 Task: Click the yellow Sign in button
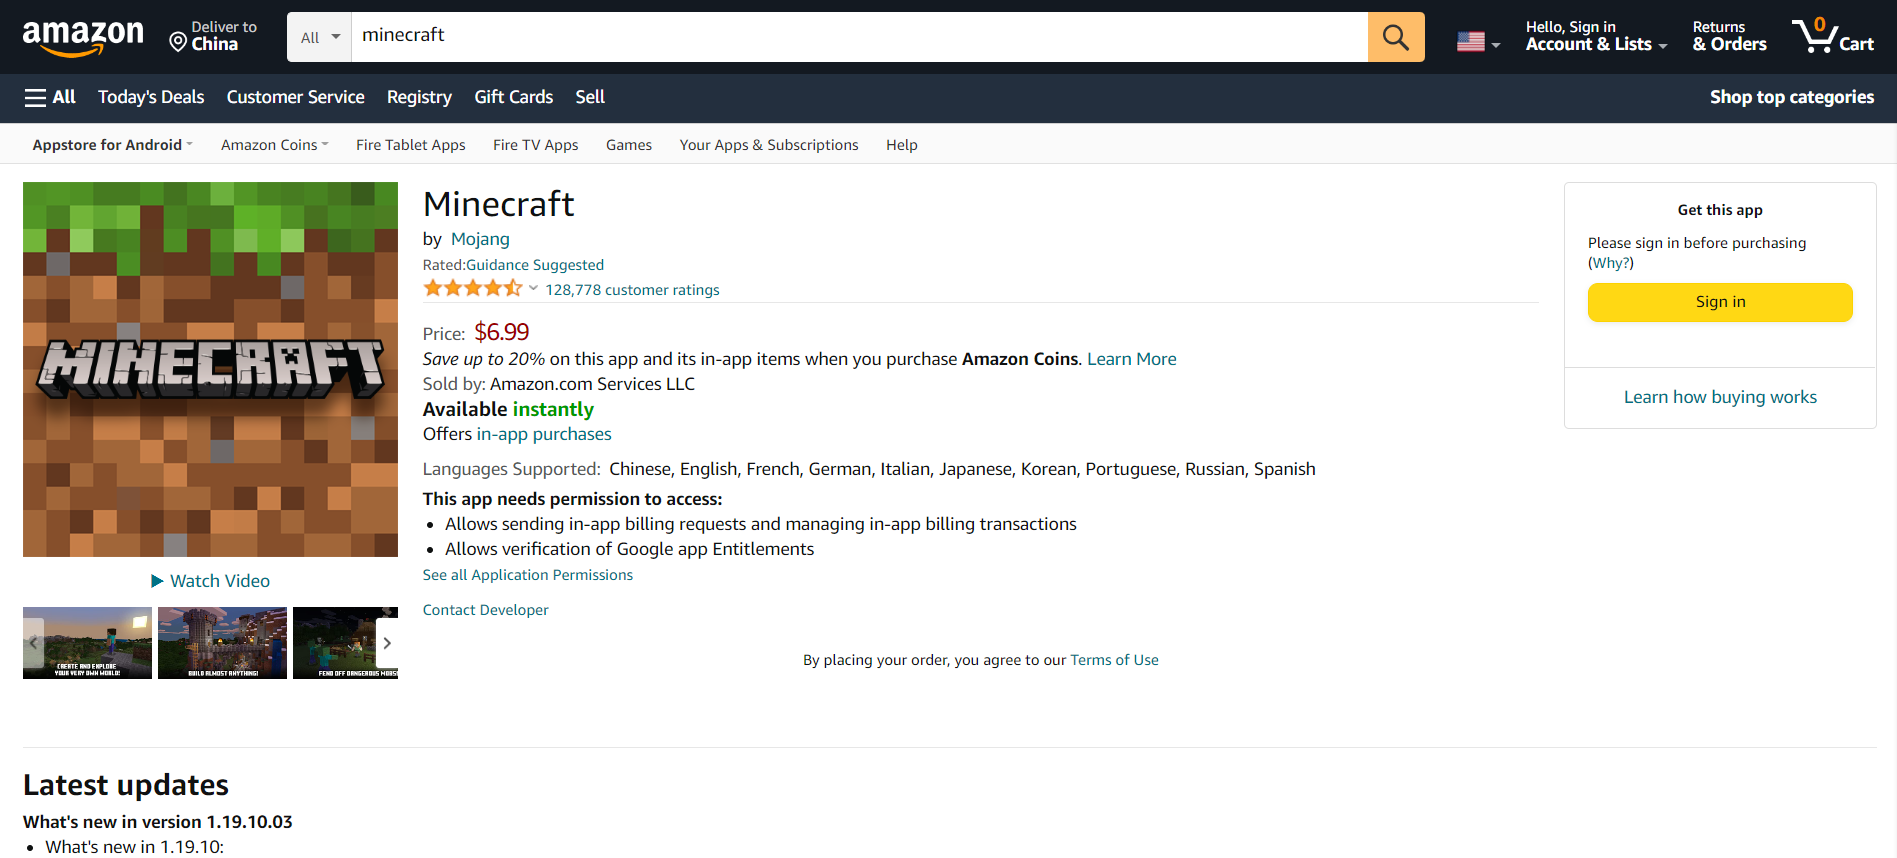[1720, 302]
